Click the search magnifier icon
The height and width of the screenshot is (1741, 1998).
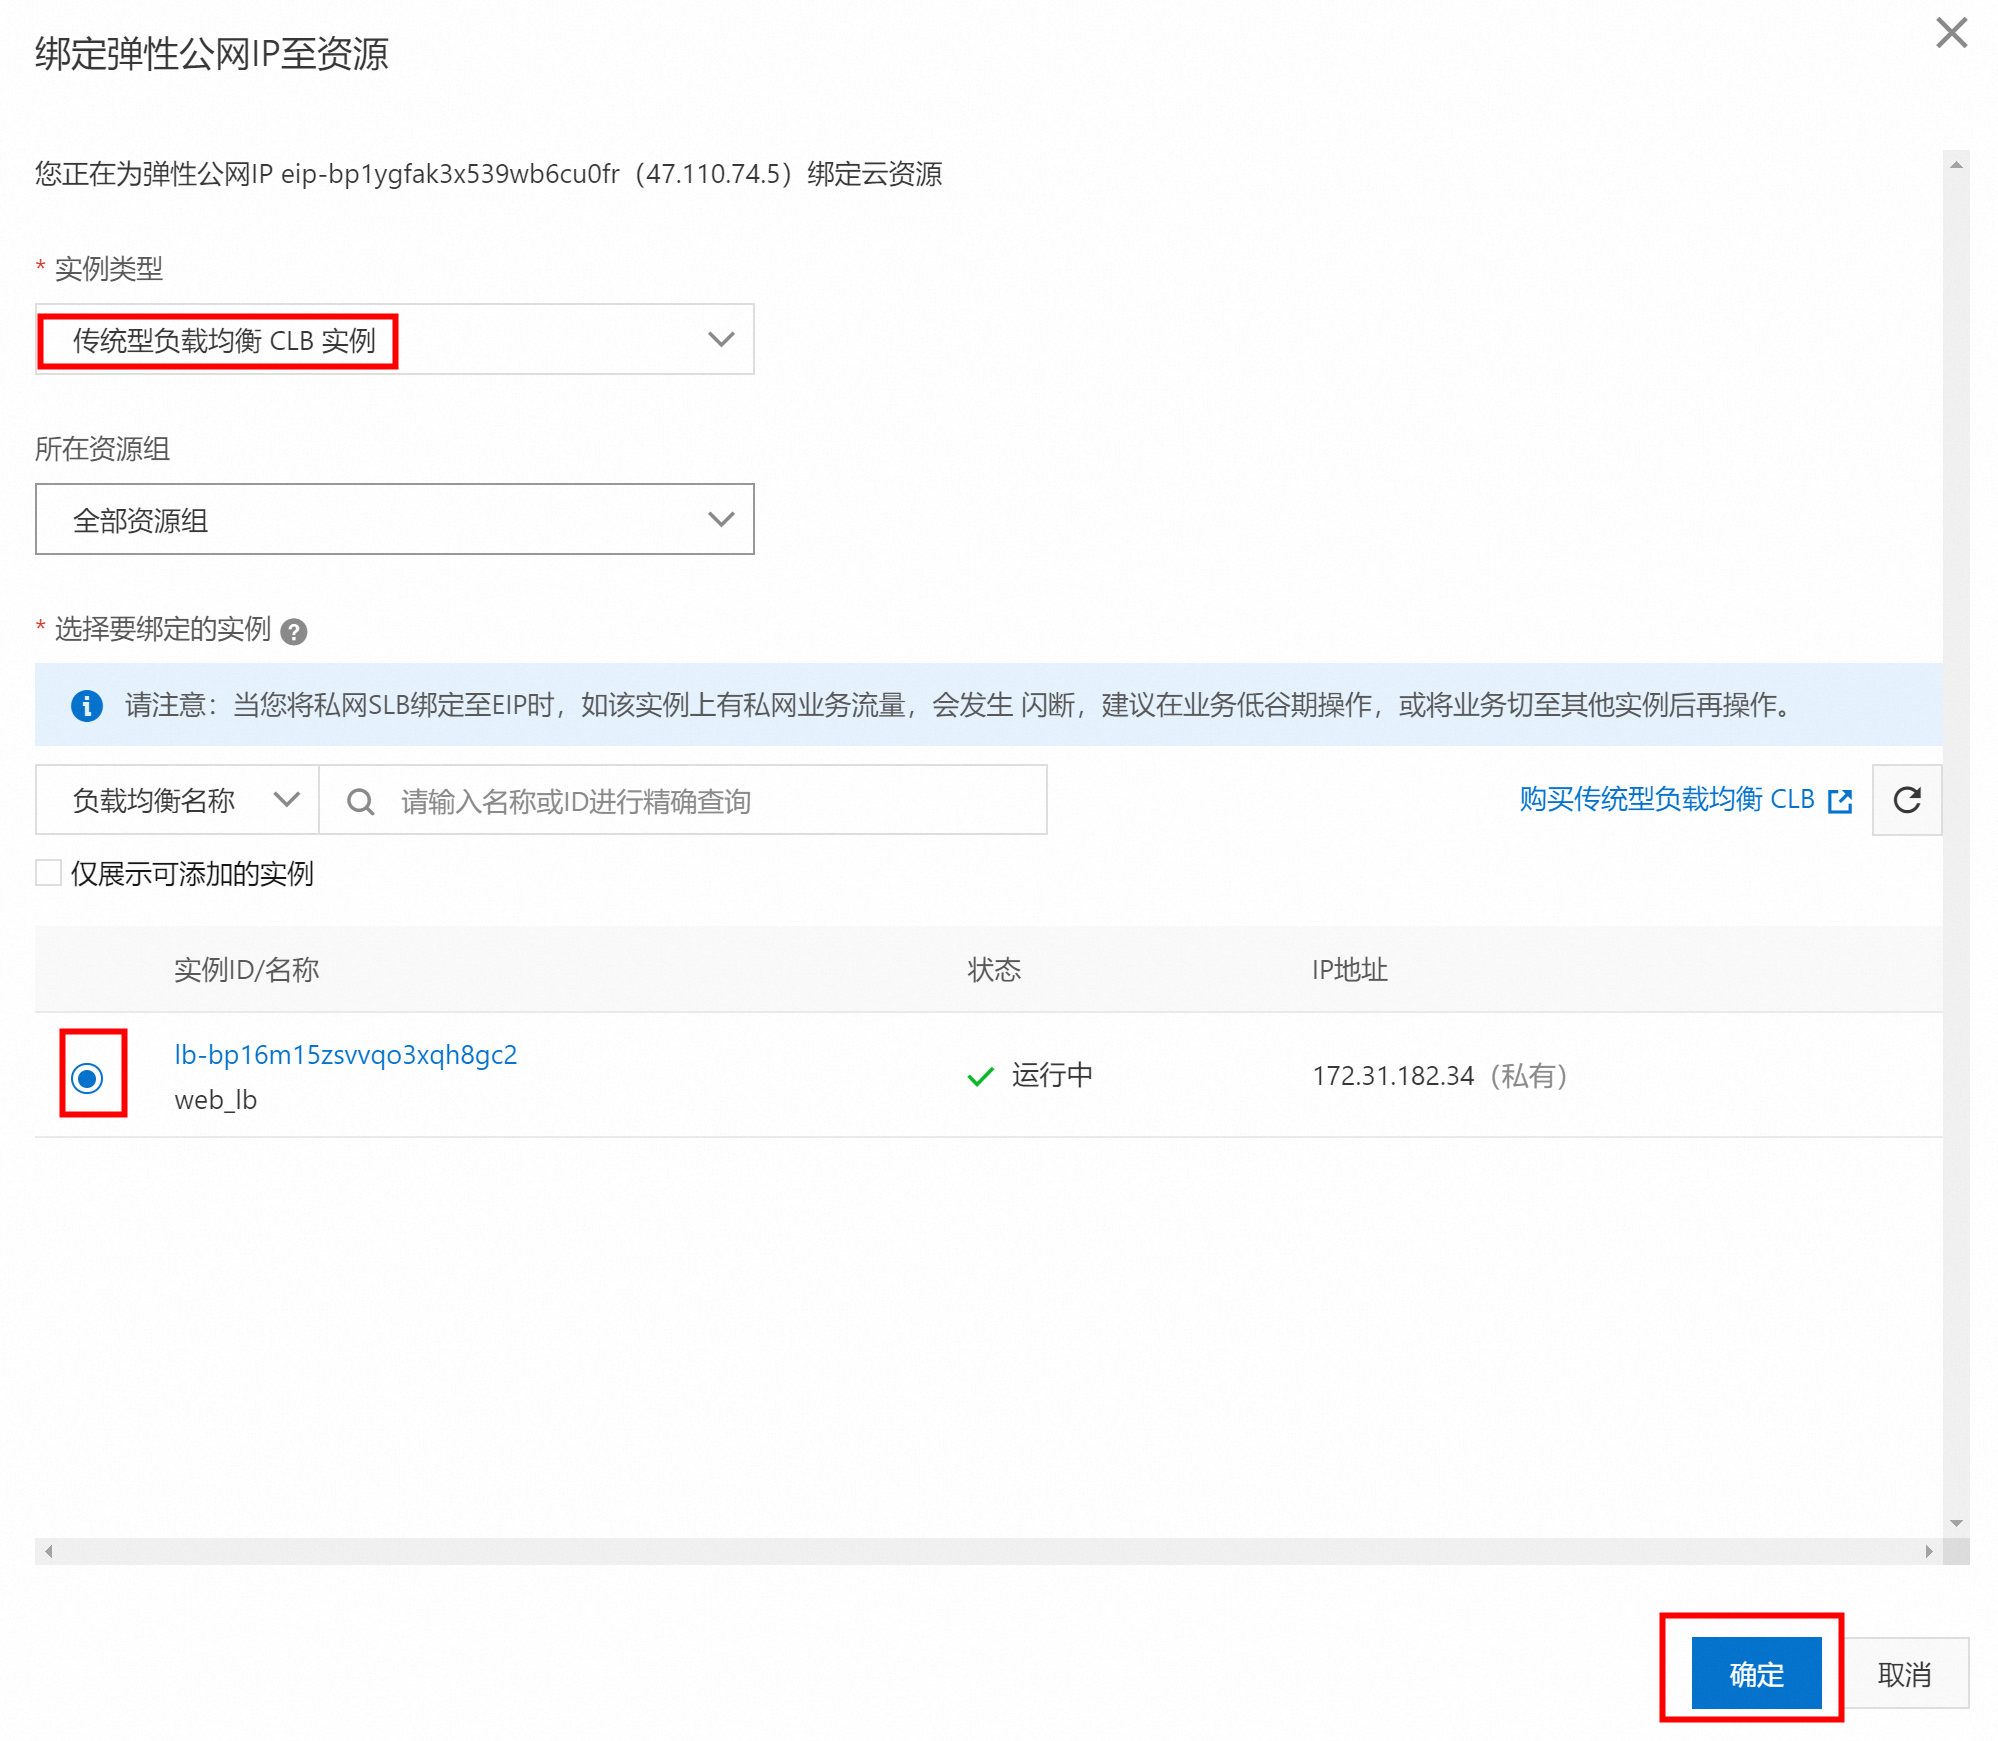[360, 801]
